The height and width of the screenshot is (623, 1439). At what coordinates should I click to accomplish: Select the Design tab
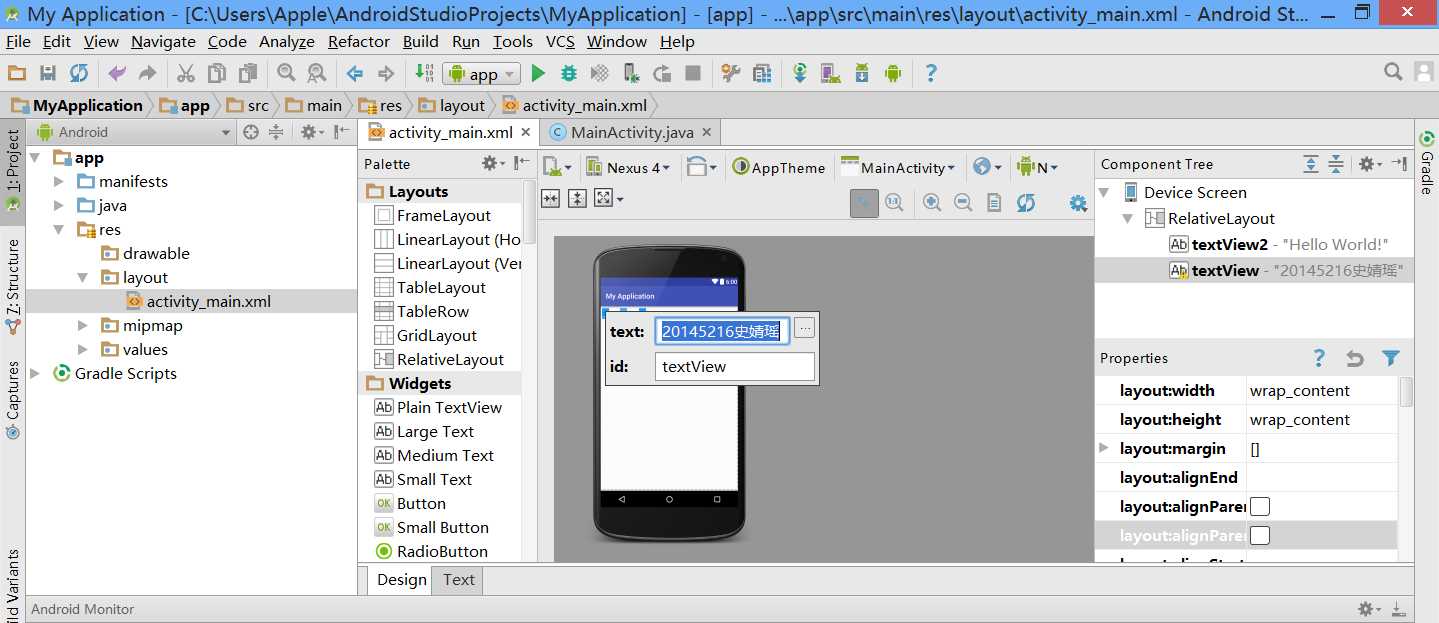(402, 580)
